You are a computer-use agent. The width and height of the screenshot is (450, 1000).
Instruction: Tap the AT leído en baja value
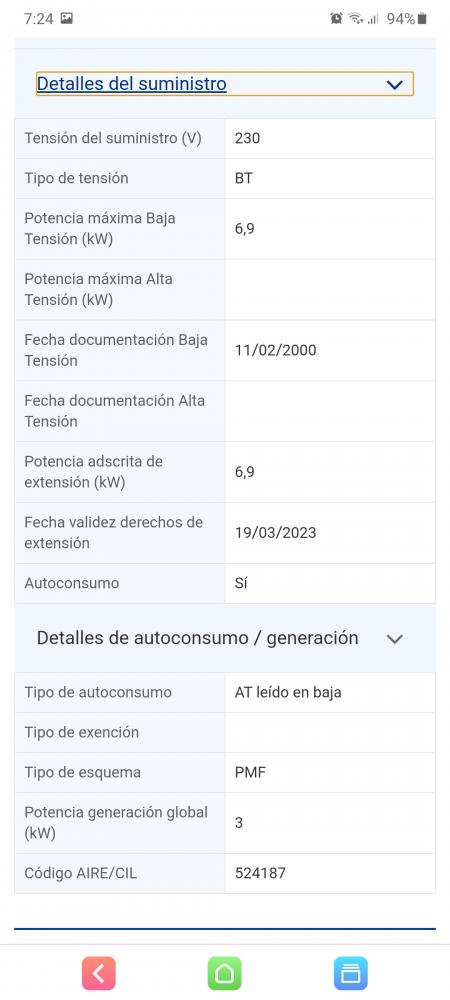288,692
